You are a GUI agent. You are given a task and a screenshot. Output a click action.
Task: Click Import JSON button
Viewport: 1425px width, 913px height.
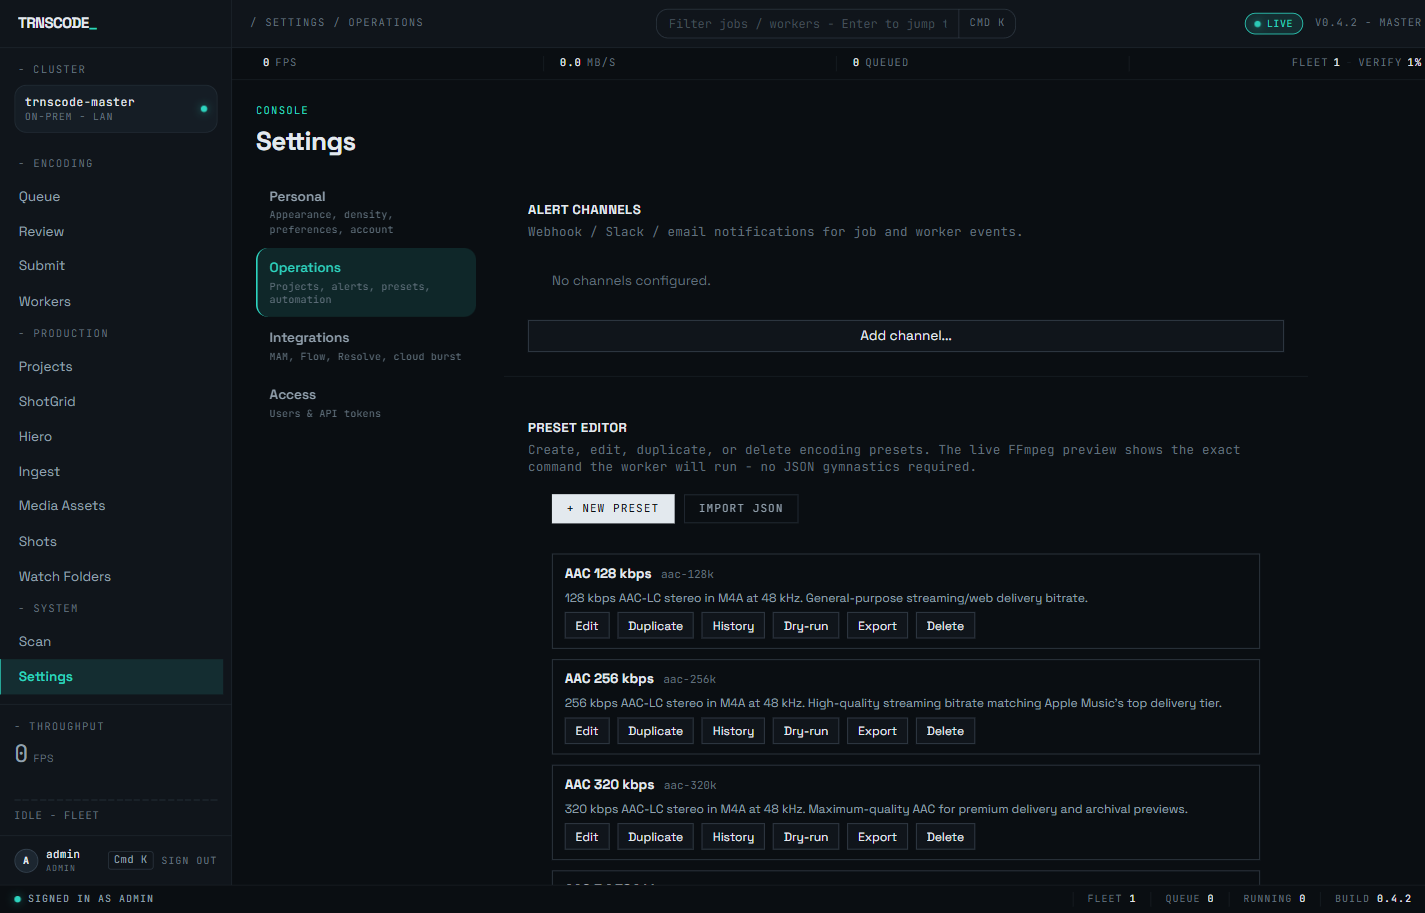coord(741,509)
